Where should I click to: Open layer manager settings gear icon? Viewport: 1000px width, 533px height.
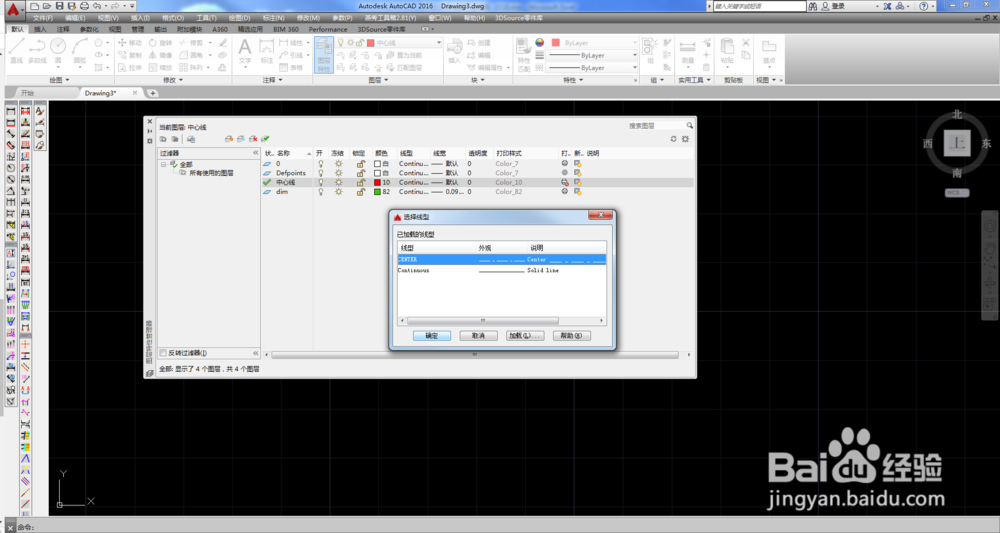pyautogui.click(x=686, y=138)
